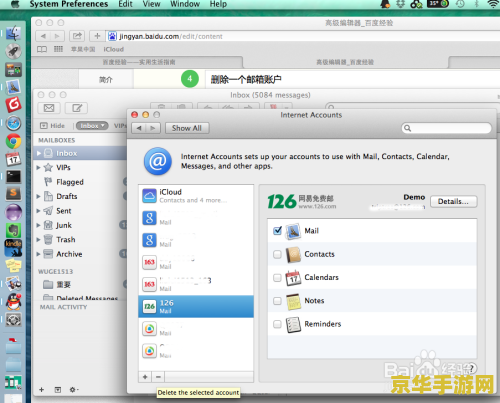
Task: Click the Details... button
Action: pyautogui.click(x=453, y=202)
